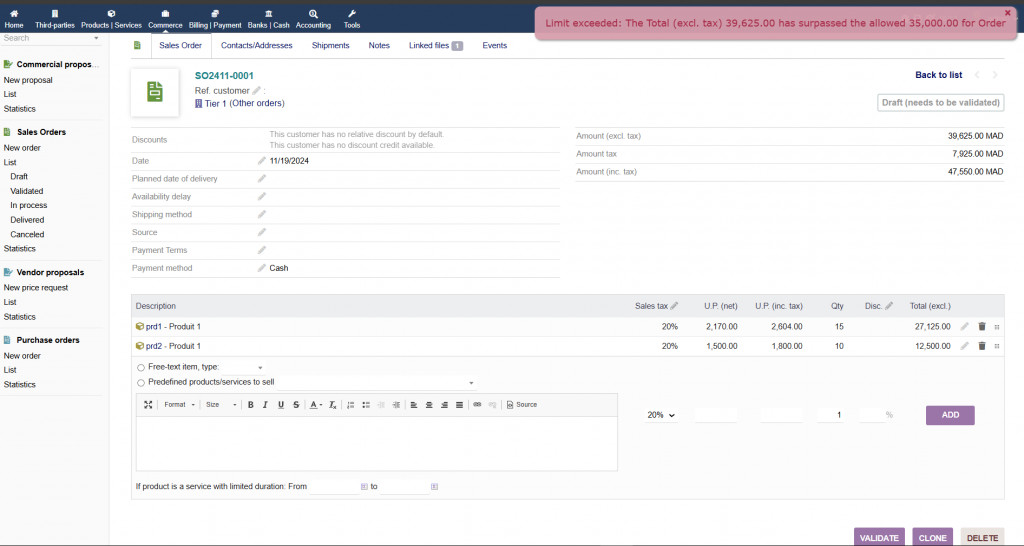1024x546 pixels.
Task: Open the 20% sales tax dropdown
Action: (661, 415)
